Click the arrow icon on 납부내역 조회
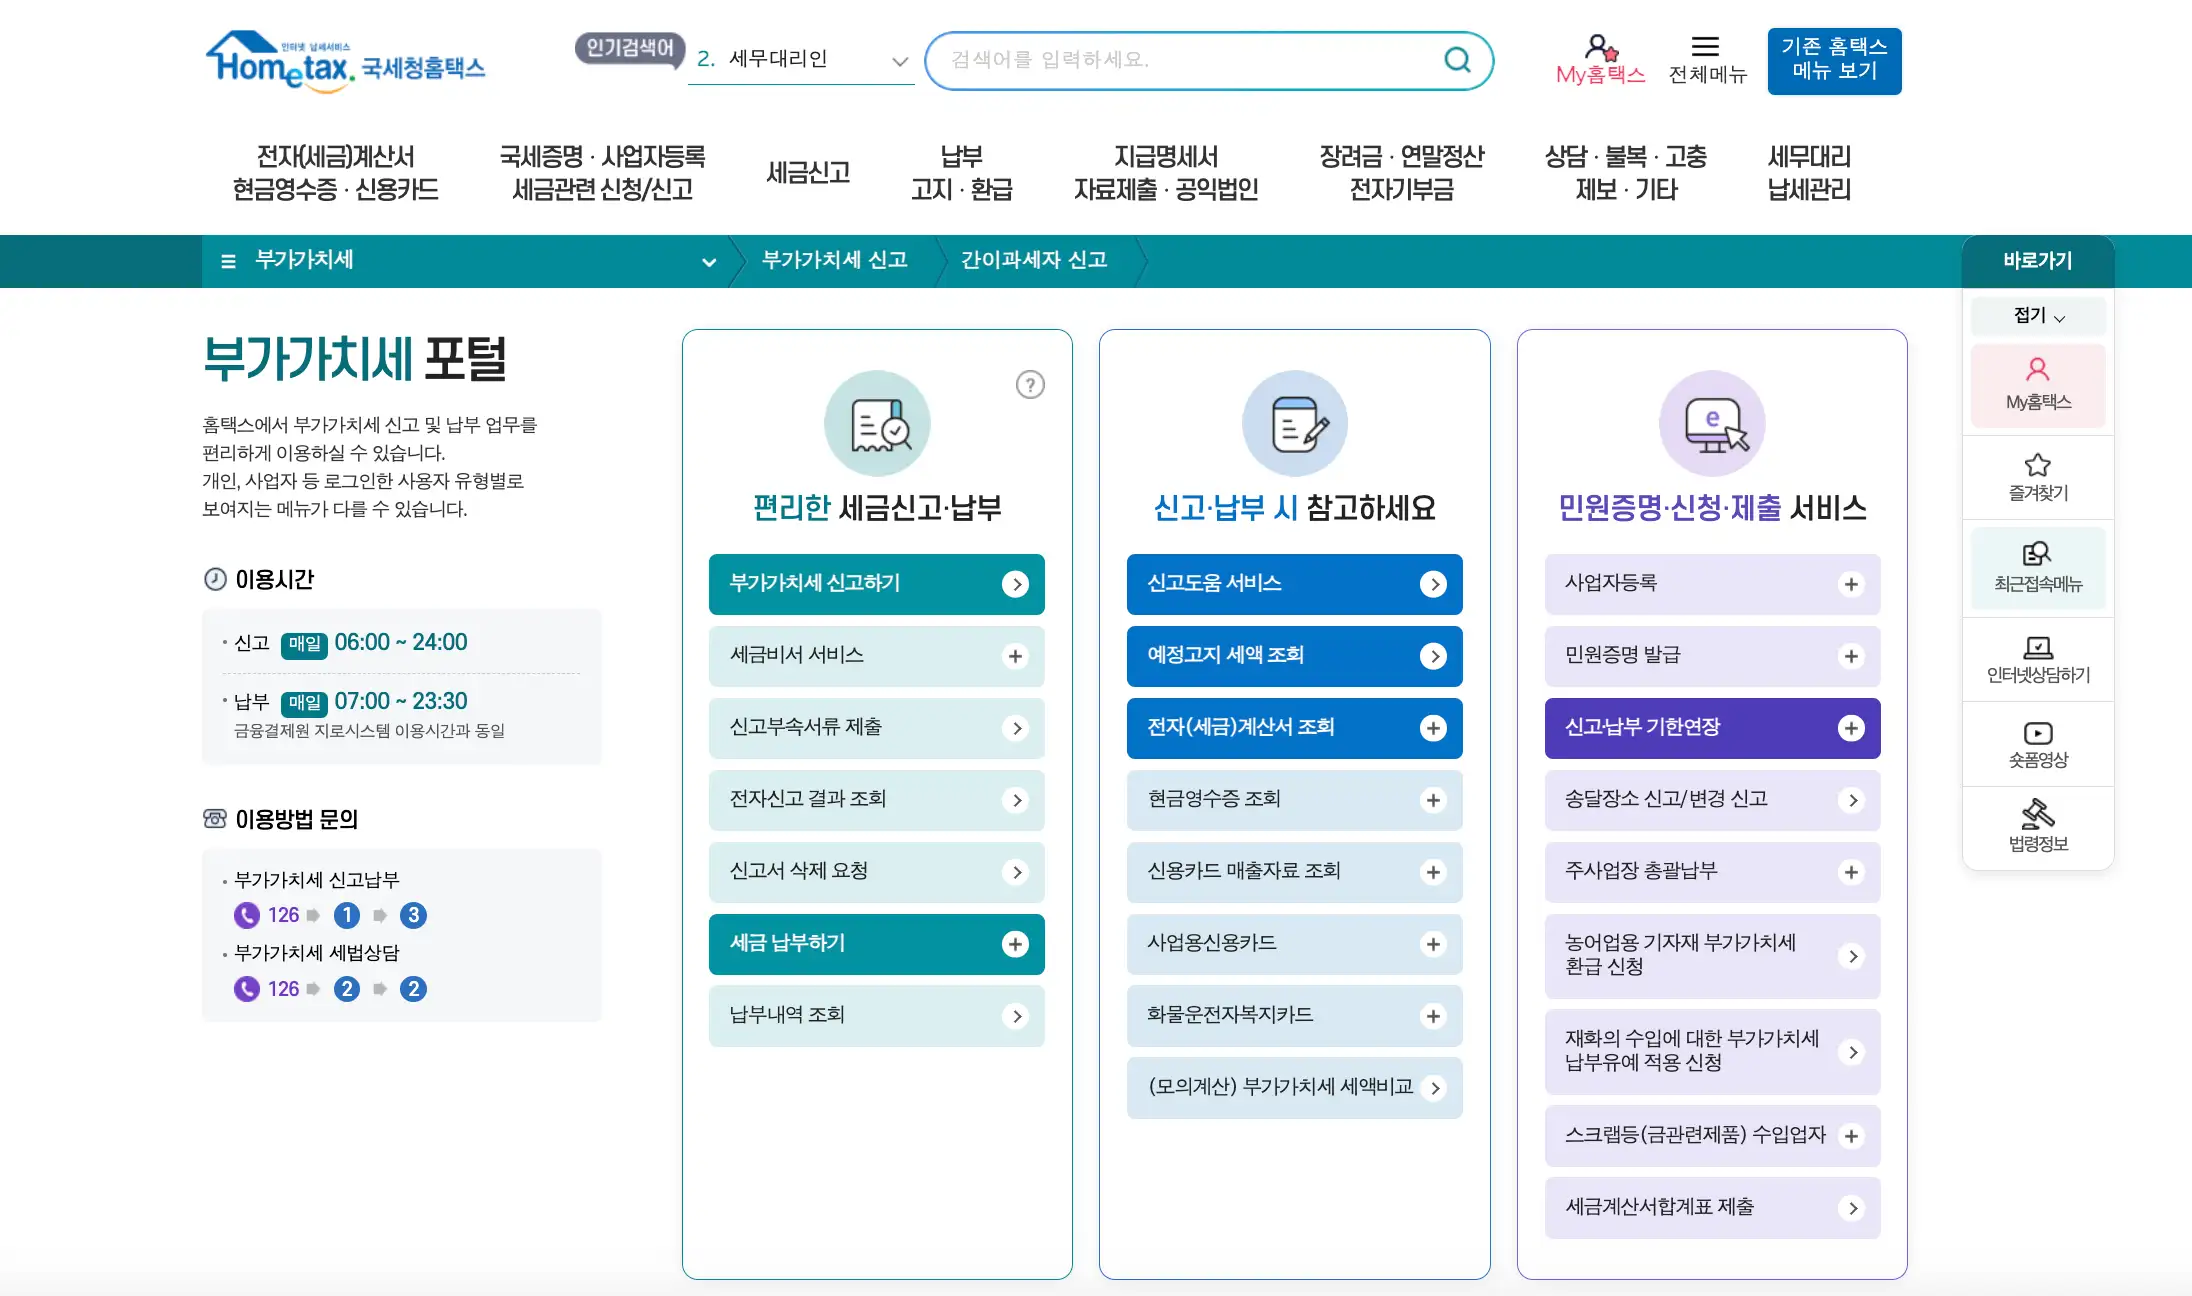Screen dimensions: 2192x1296 pyautogui.click(x=1015, y=1016)
